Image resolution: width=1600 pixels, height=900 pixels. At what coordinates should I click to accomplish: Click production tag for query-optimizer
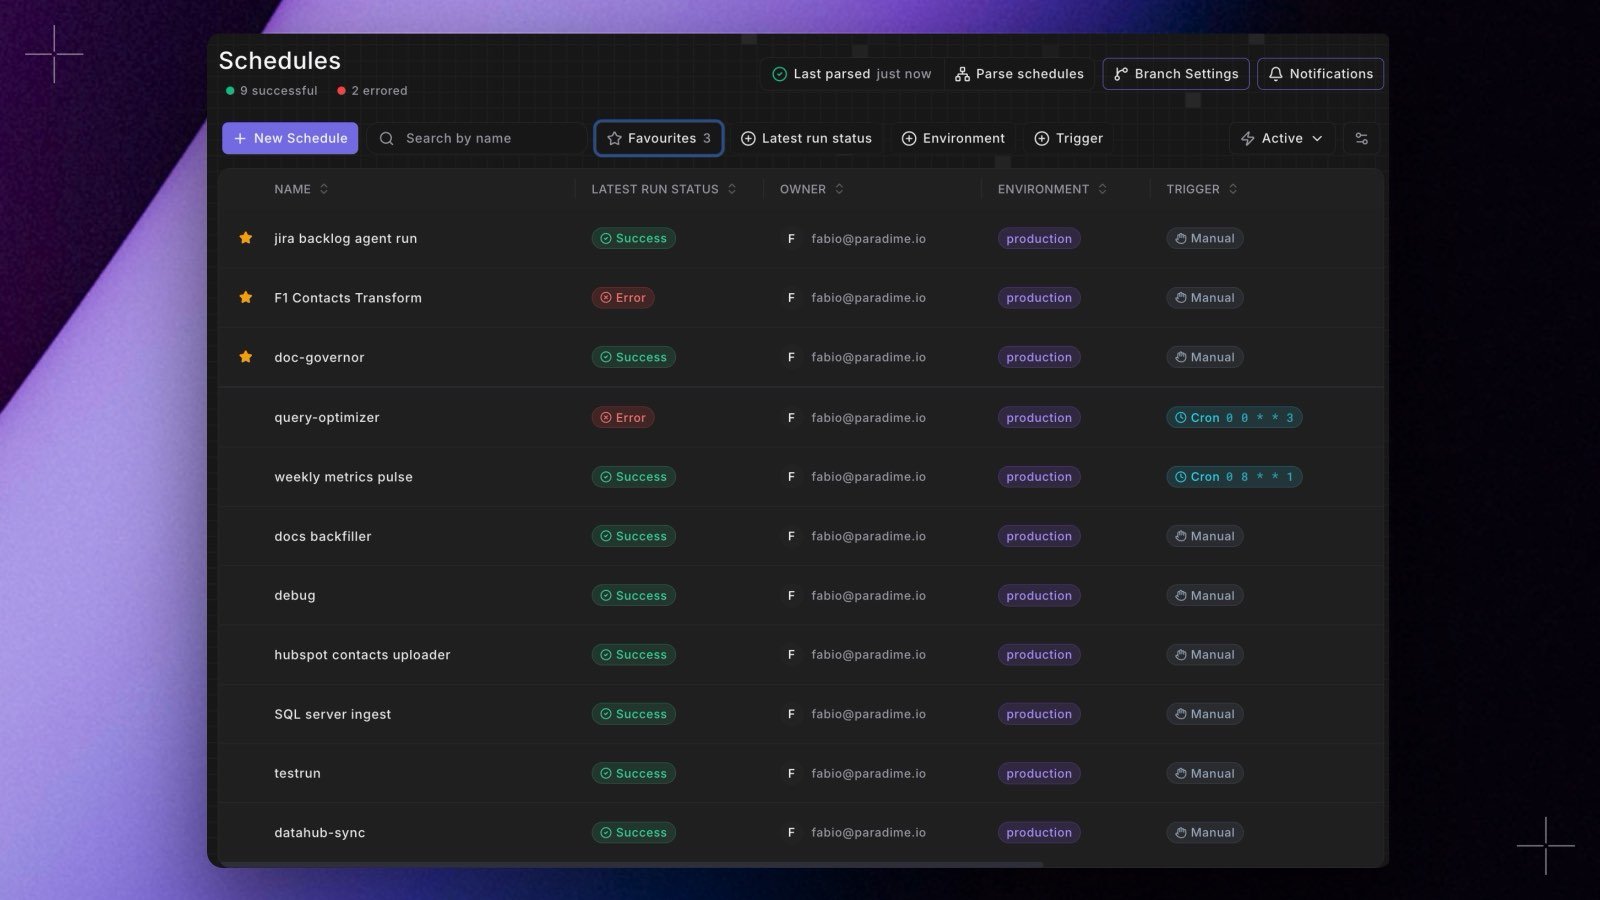1038,417
